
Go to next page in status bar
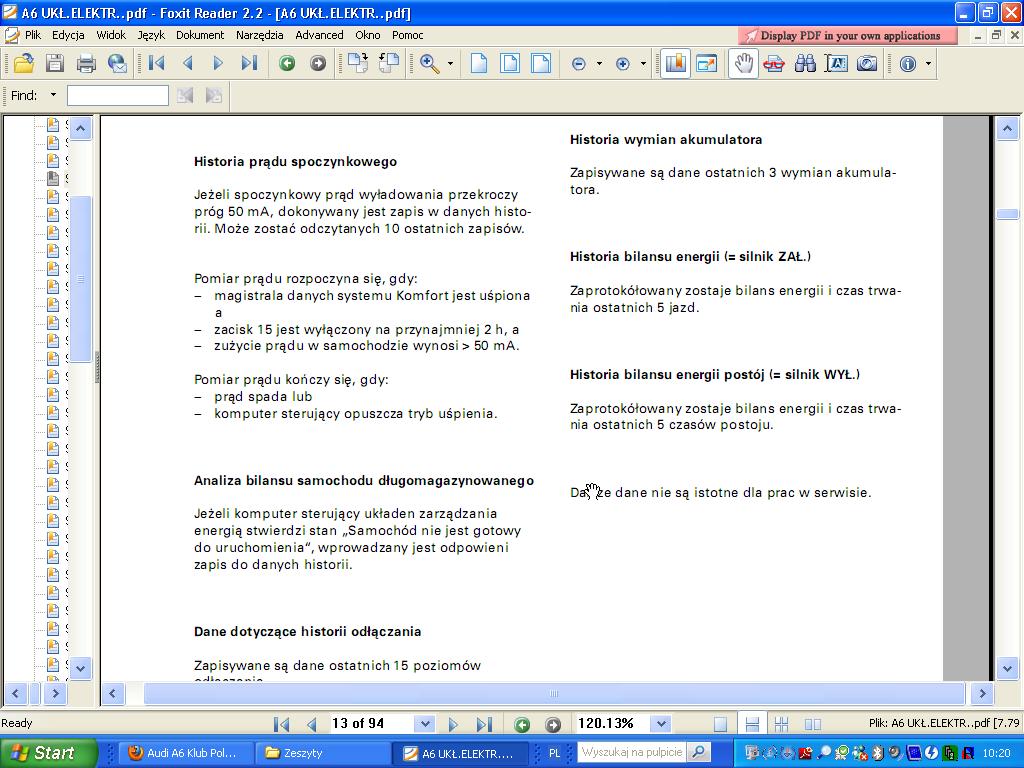click(x=453, y=724)
